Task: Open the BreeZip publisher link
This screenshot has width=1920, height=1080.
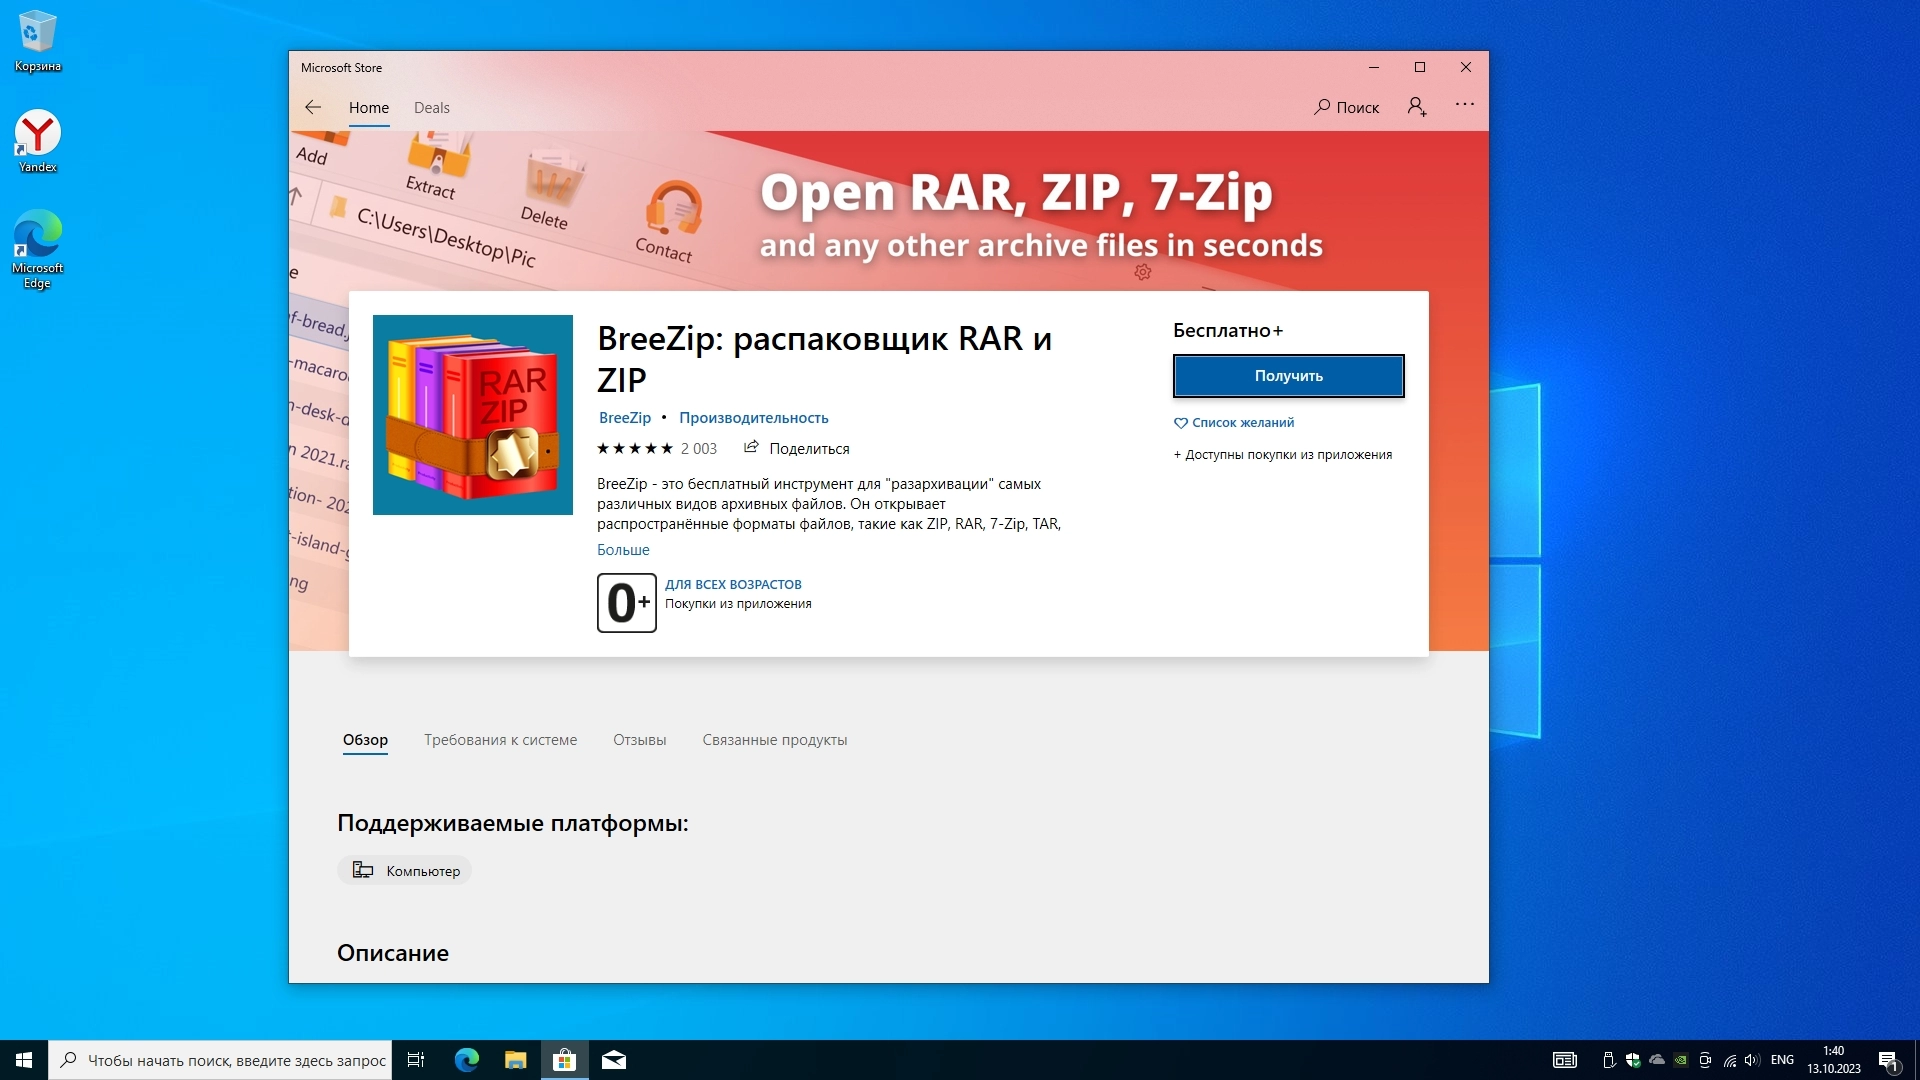Action: click(x=624, y=418)
